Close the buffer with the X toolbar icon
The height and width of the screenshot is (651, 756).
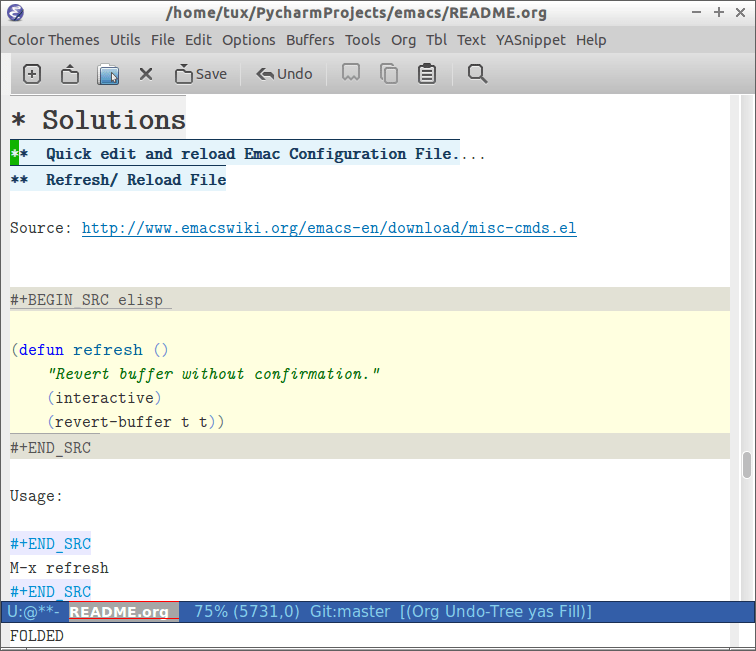(x=146, y=74)
